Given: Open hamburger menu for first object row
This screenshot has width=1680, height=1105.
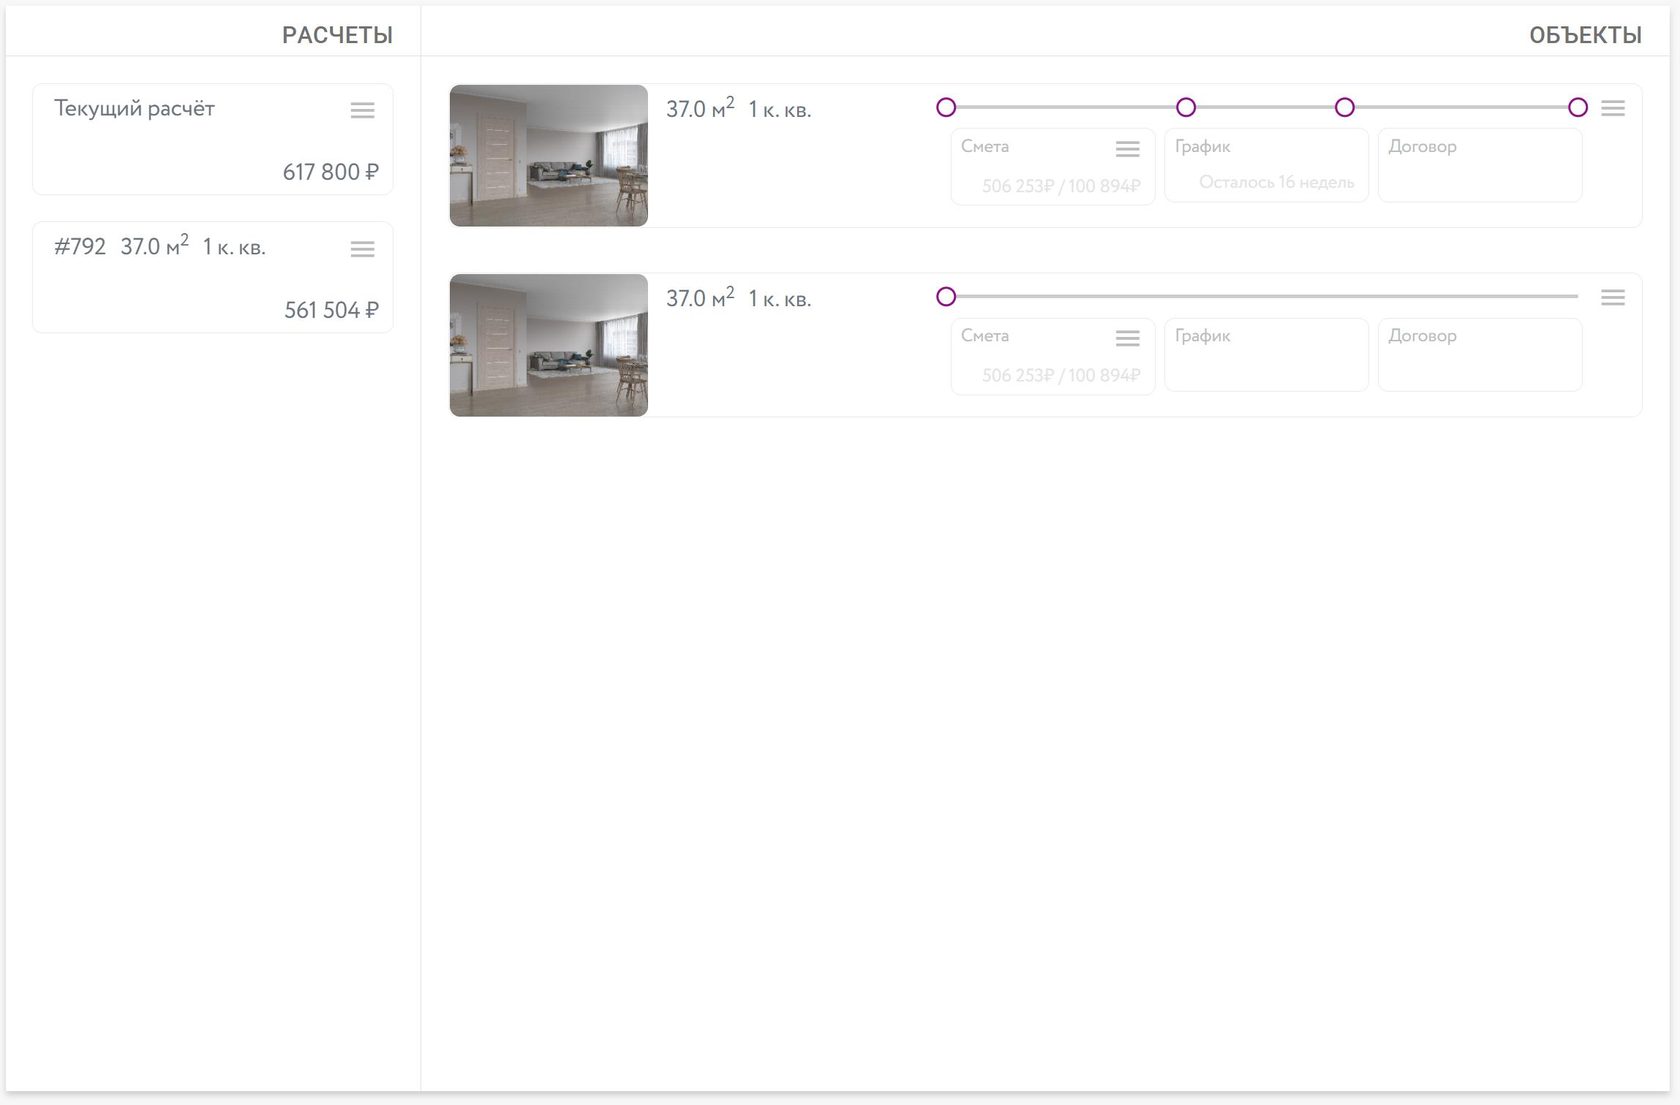Looking at the screenshot, I should (x=1613, y=108).
